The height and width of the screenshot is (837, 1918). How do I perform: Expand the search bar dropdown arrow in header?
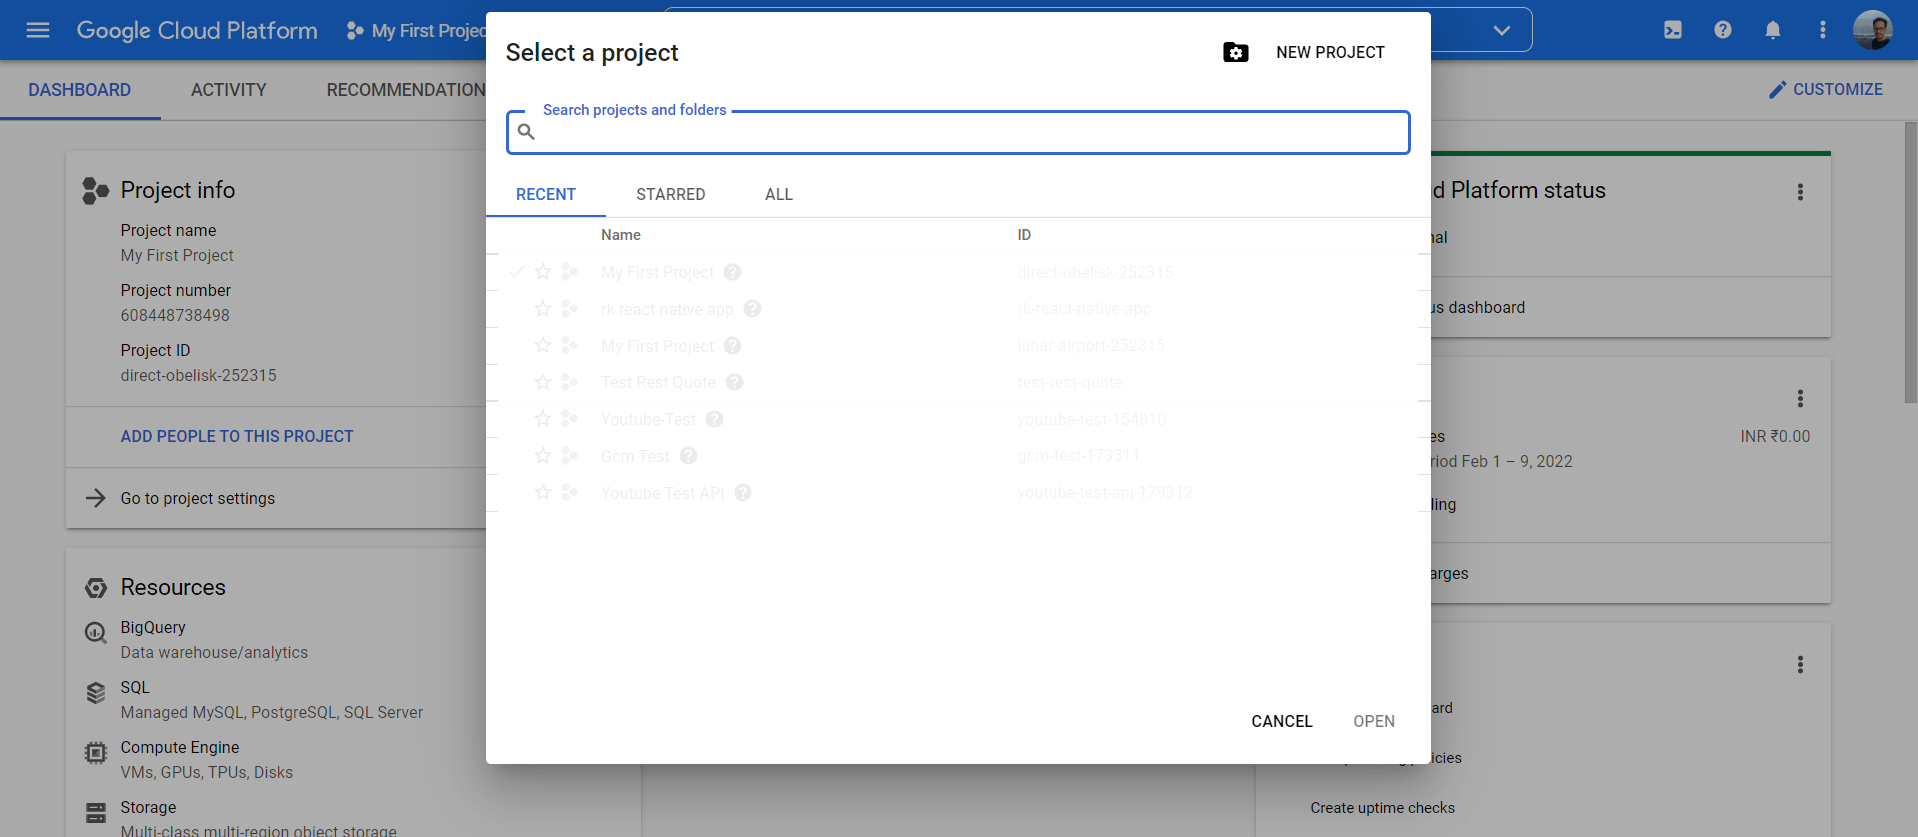point(1501,30)
